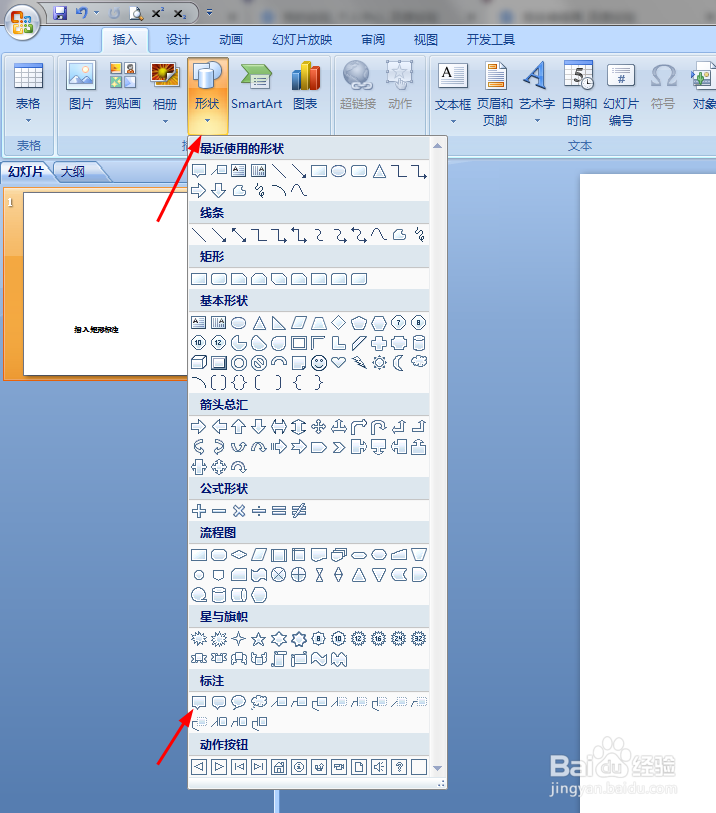
Task: Choose the cube basic shape
Action: point(199,363)
